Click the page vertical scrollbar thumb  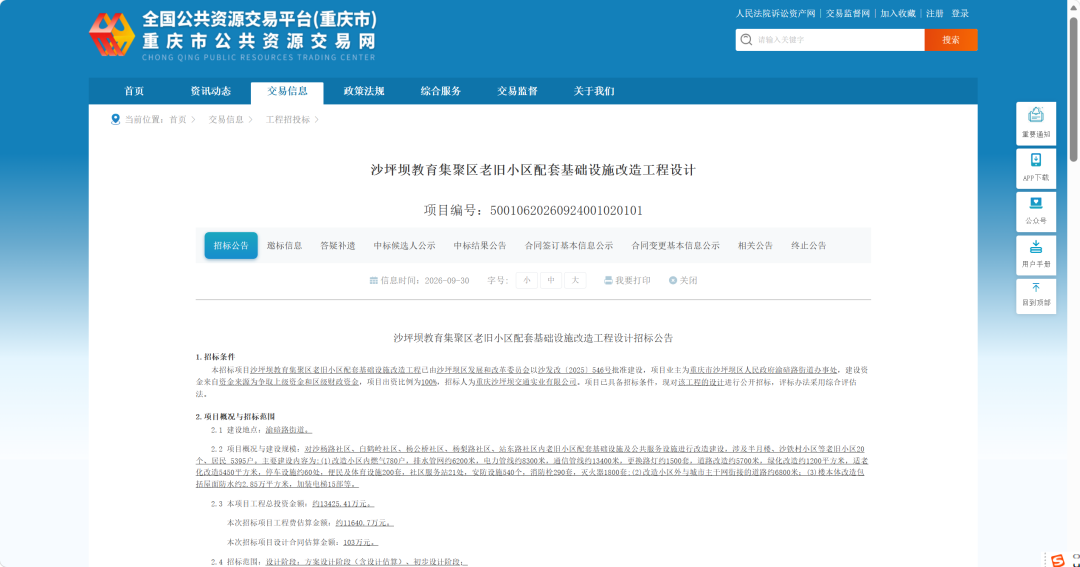[1073, 90]
